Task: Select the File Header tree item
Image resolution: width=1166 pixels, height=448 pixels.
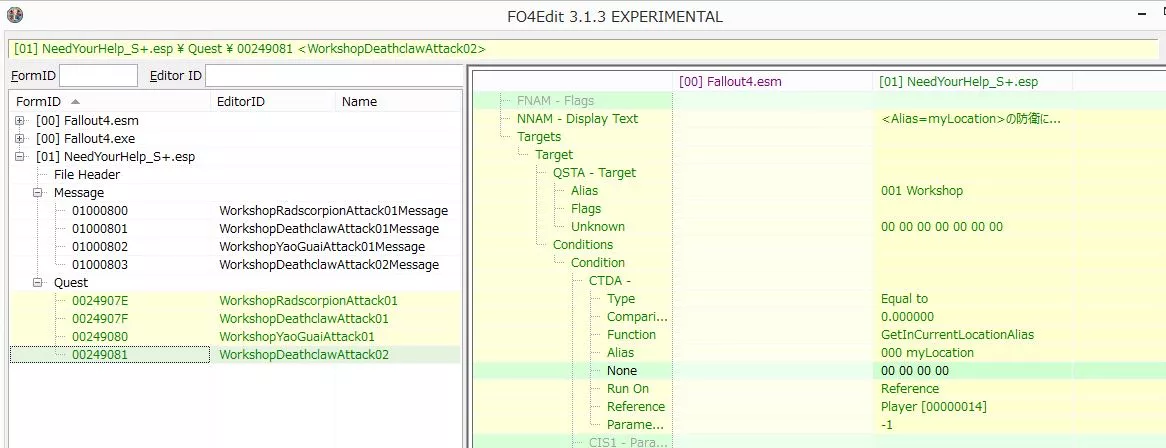Action: (87, 175)
